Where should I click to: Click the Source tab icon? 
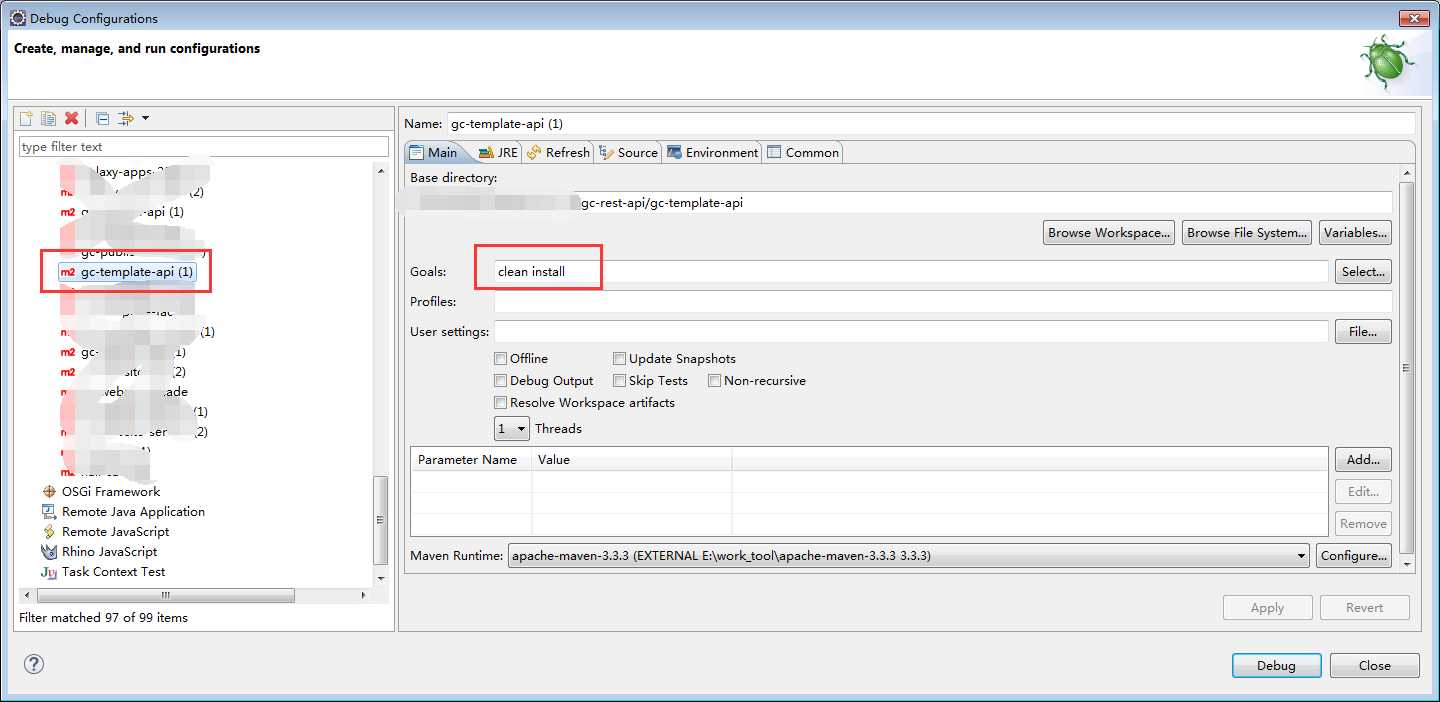606,152
